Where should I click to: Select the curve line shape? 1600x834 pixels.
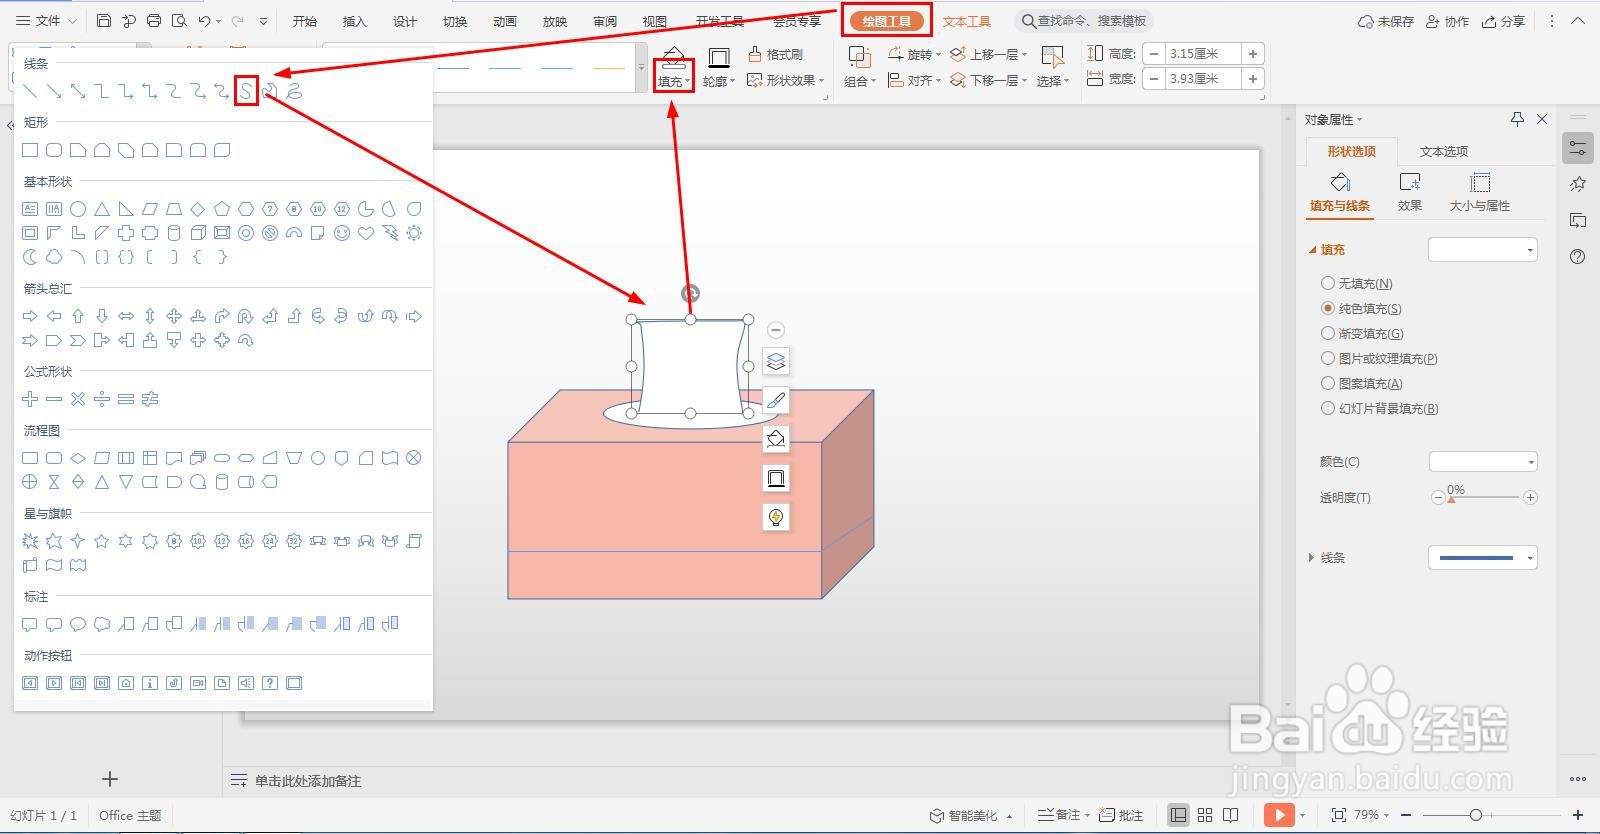pos(246,92)
